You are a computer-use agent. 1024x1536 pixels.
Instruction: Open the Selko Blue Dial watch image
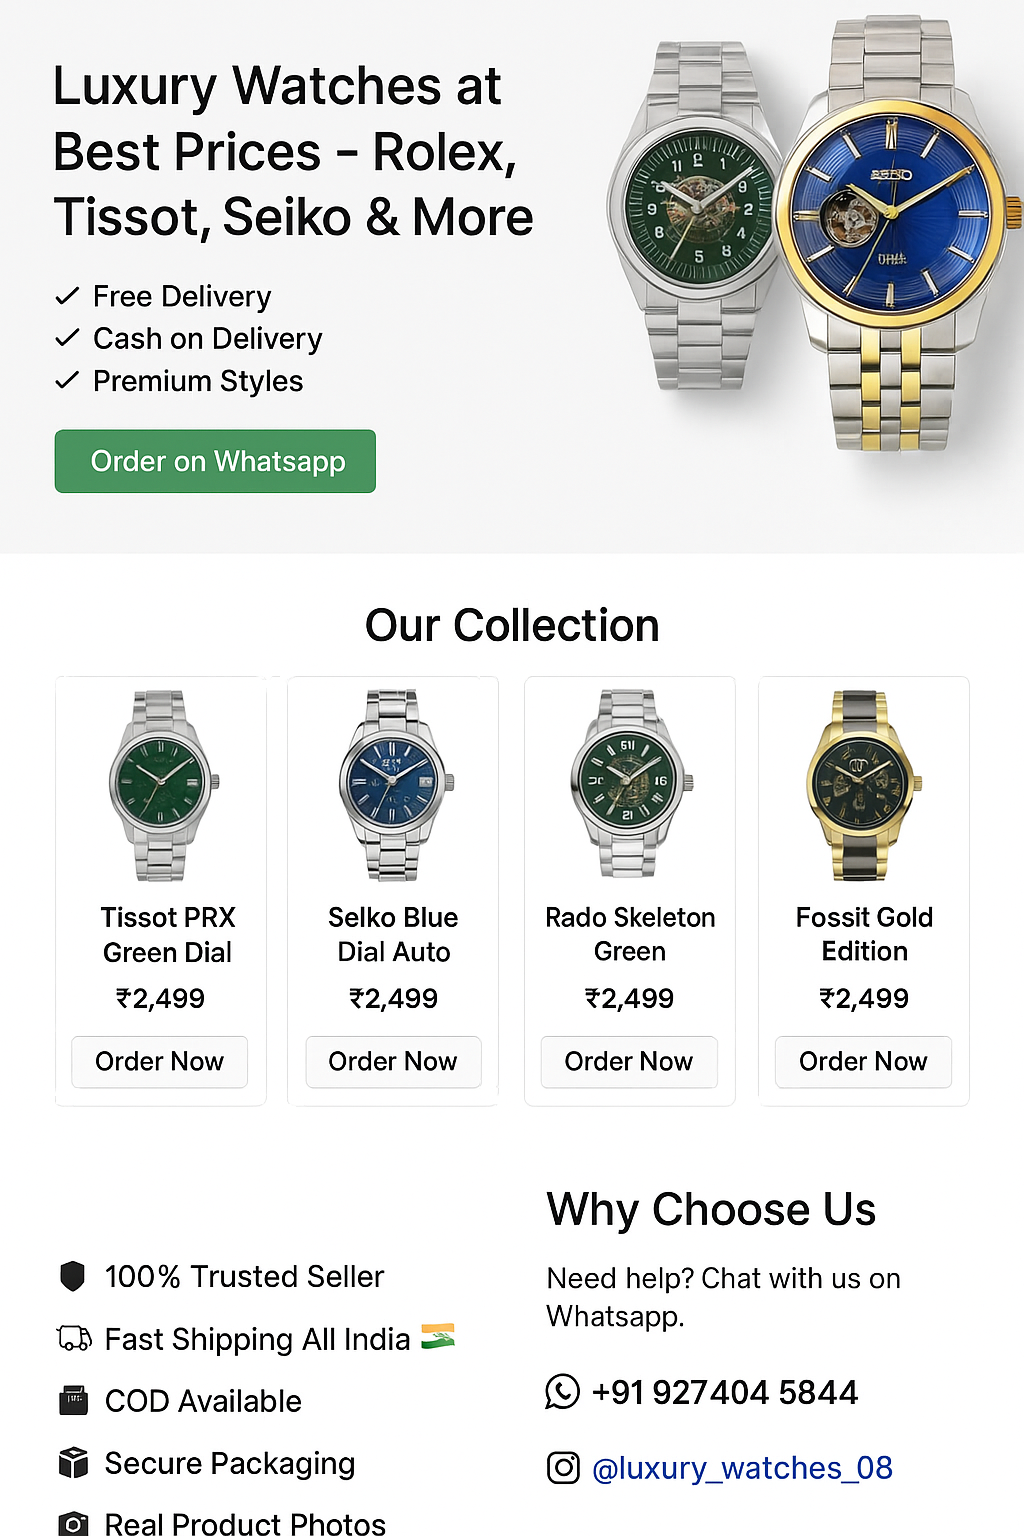[x=395, y=785]
